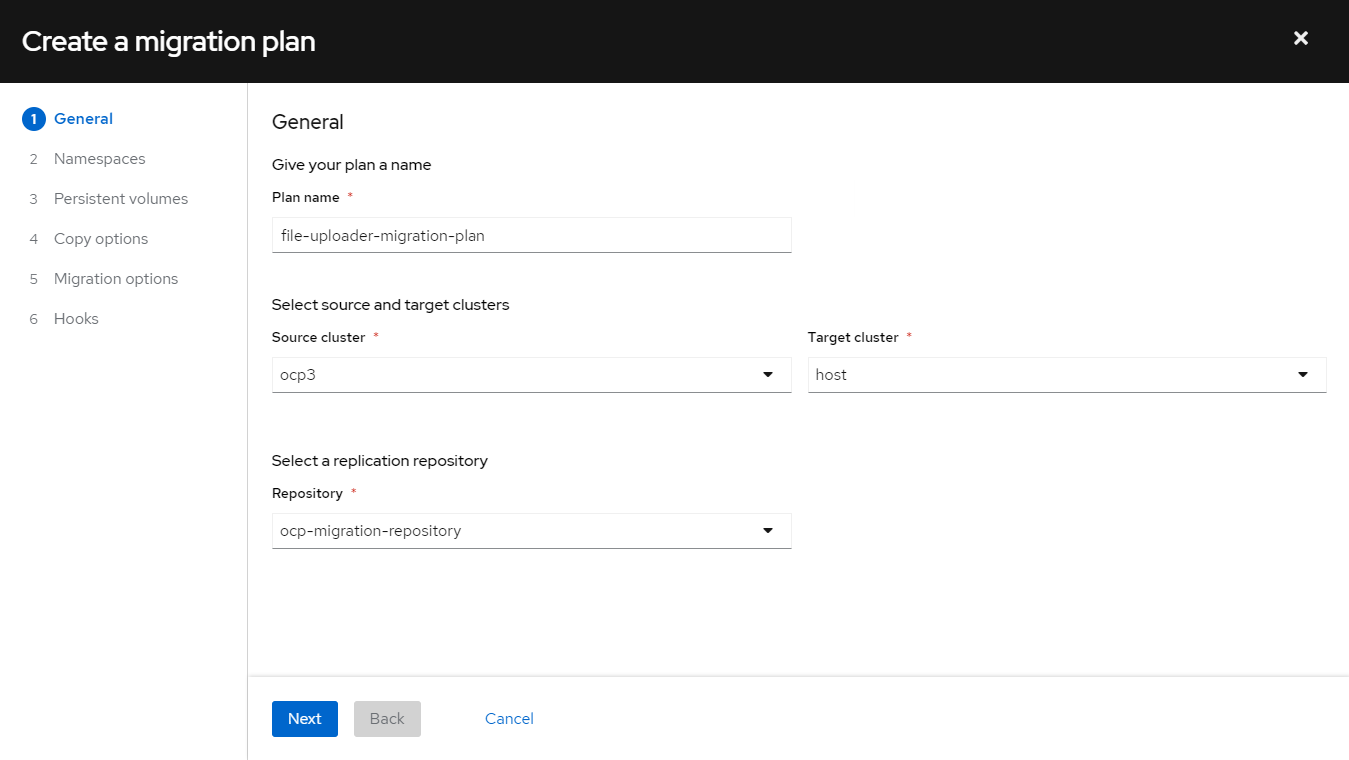Click the Source cluster dropdown caret icon

pyautogui.click(x=768, y=374)
